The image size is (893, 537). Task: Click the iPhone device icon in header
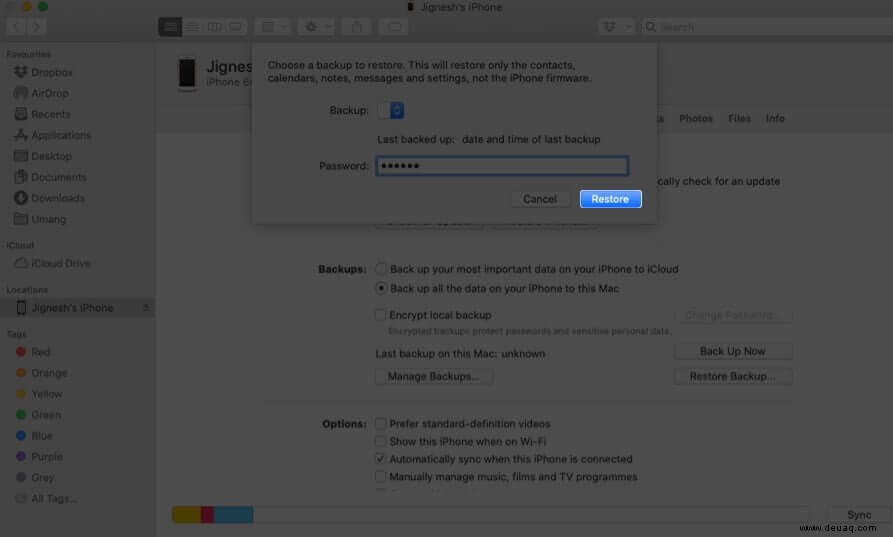tap(187, 74)
